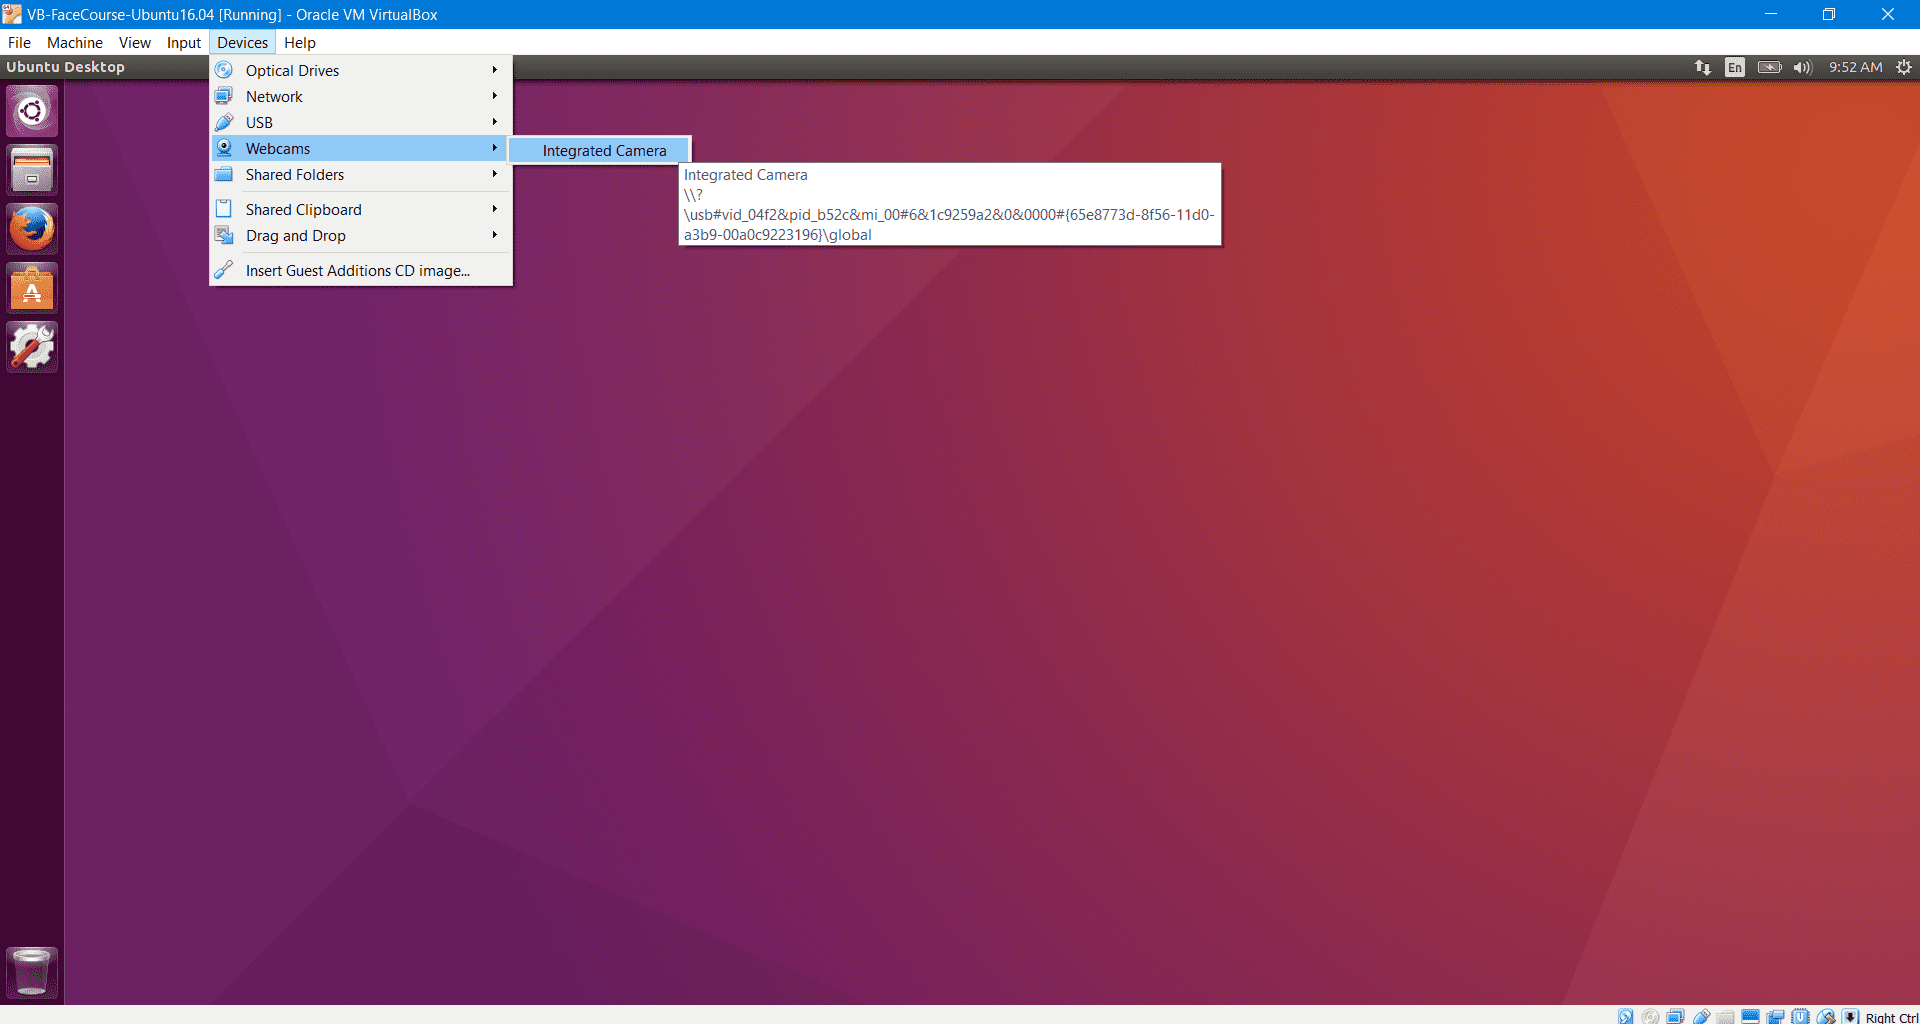Open the Help menu

click(299, 42)
